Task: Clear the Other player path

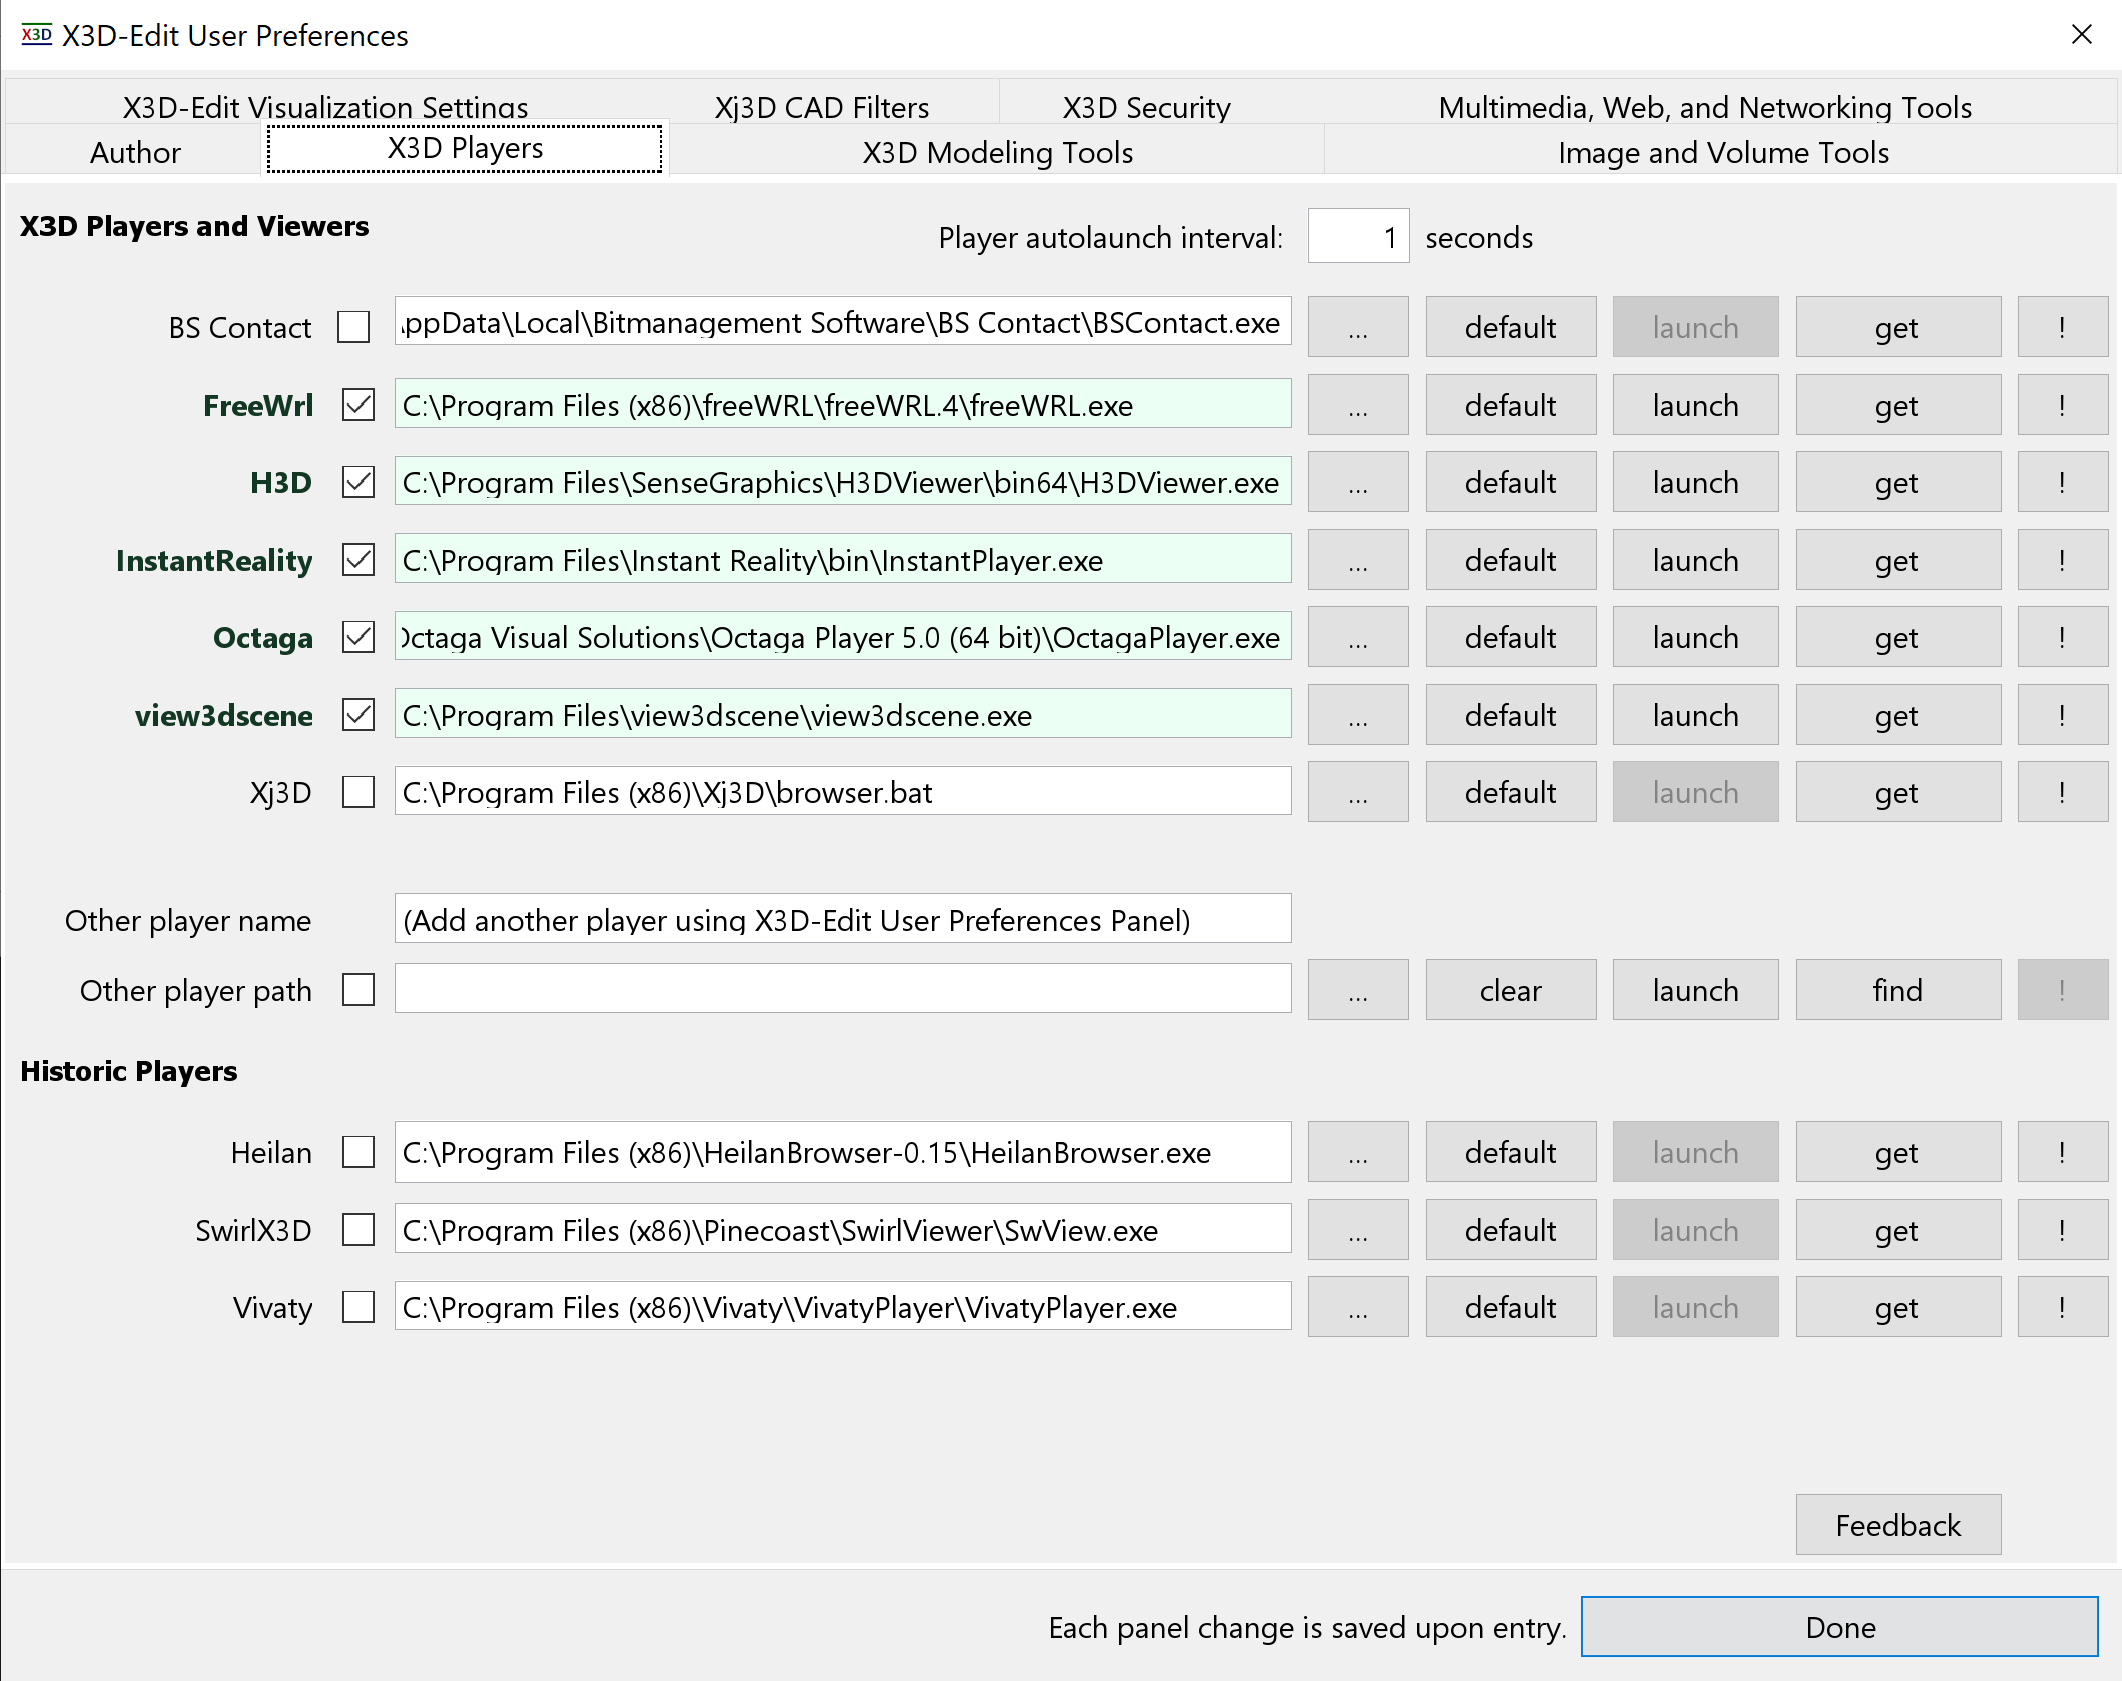Action: coord(1511,990)
